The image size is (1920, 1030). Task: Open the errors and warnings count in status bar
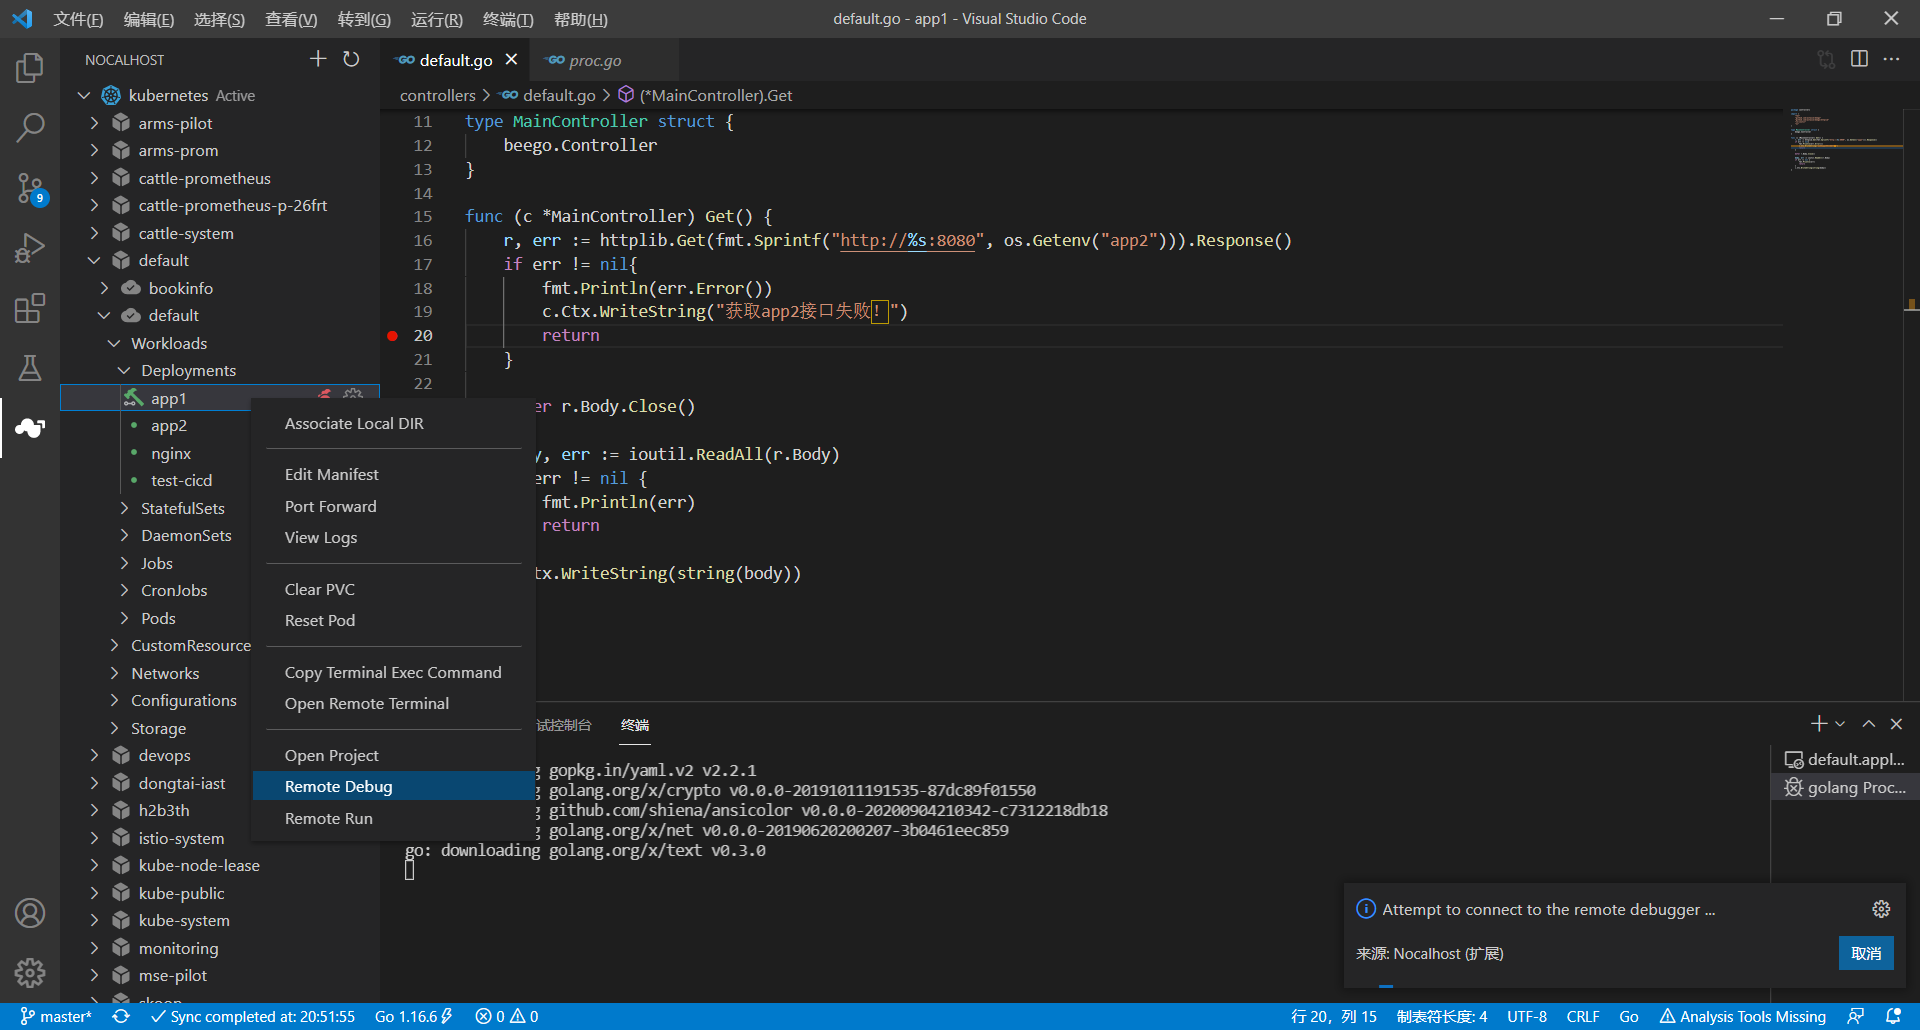coord(507,1016)
